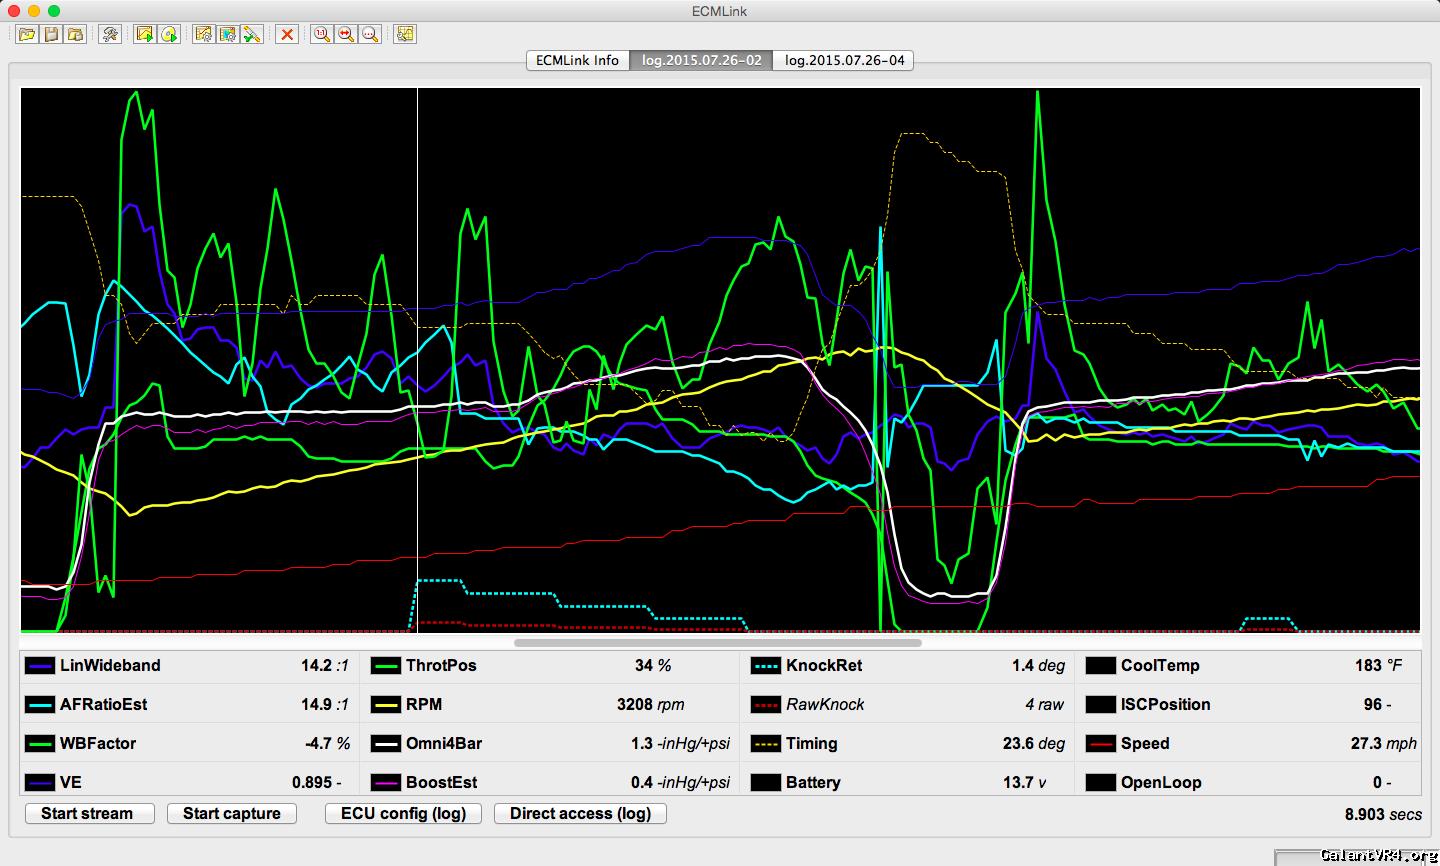Click the 183 °F coolant temperature value
This screenshot has height=866, width=1440.
[1378, 666]
